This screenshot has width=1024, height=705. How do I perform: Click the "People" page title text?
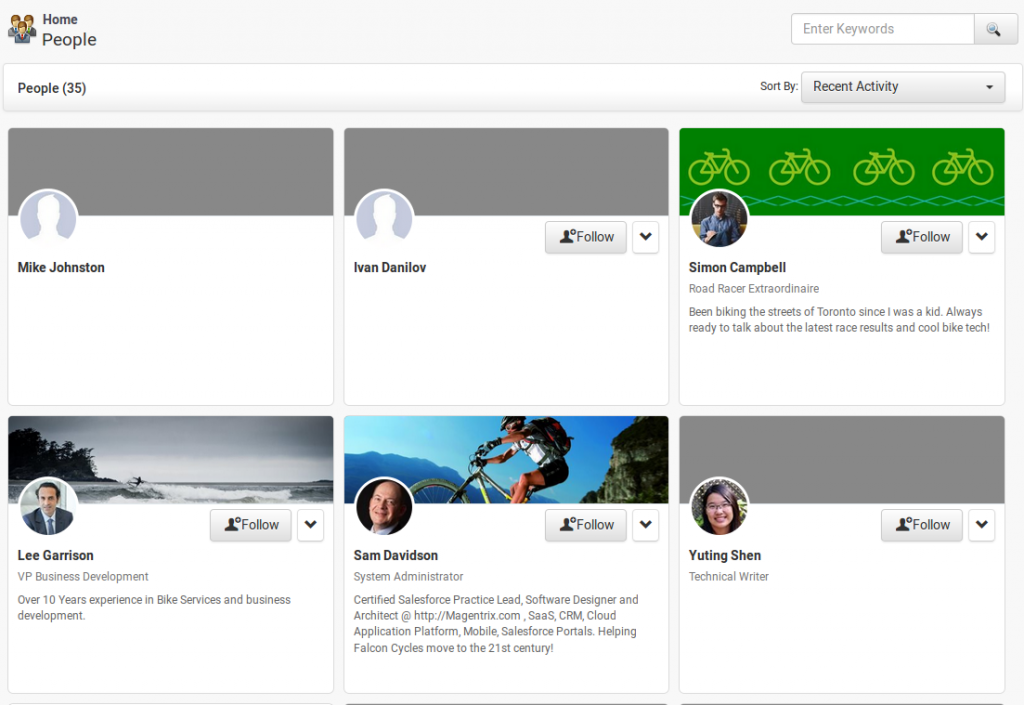(x=69, y=40)
